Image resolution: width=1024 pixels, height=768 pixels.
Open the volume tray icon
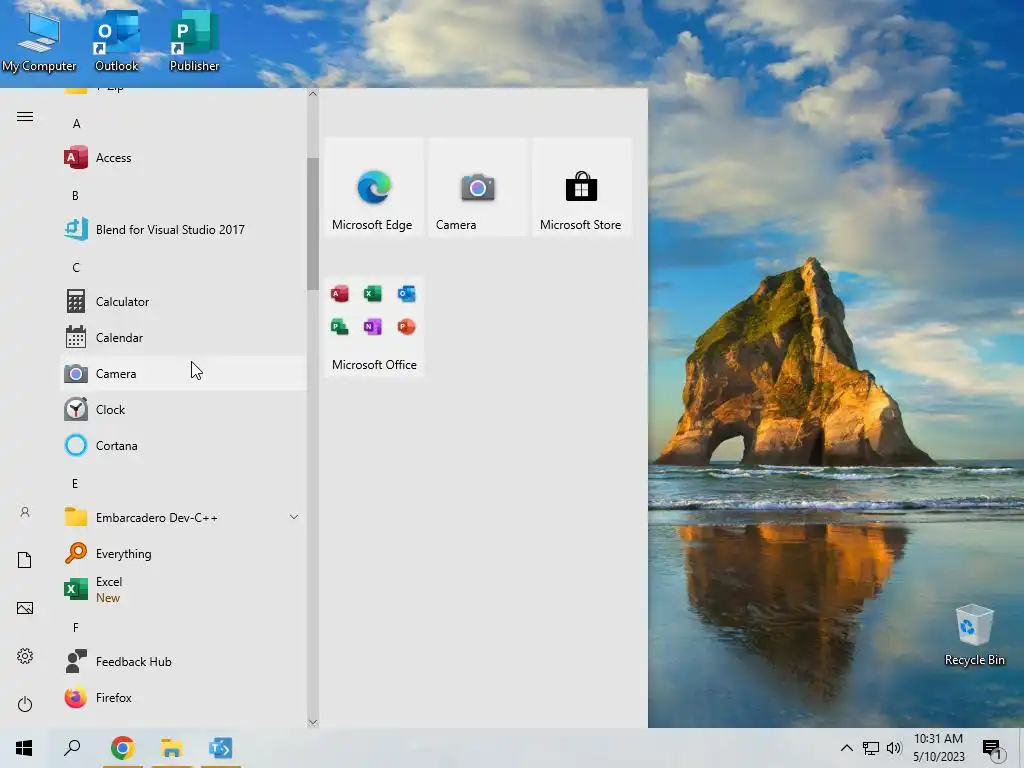[894, 748]
